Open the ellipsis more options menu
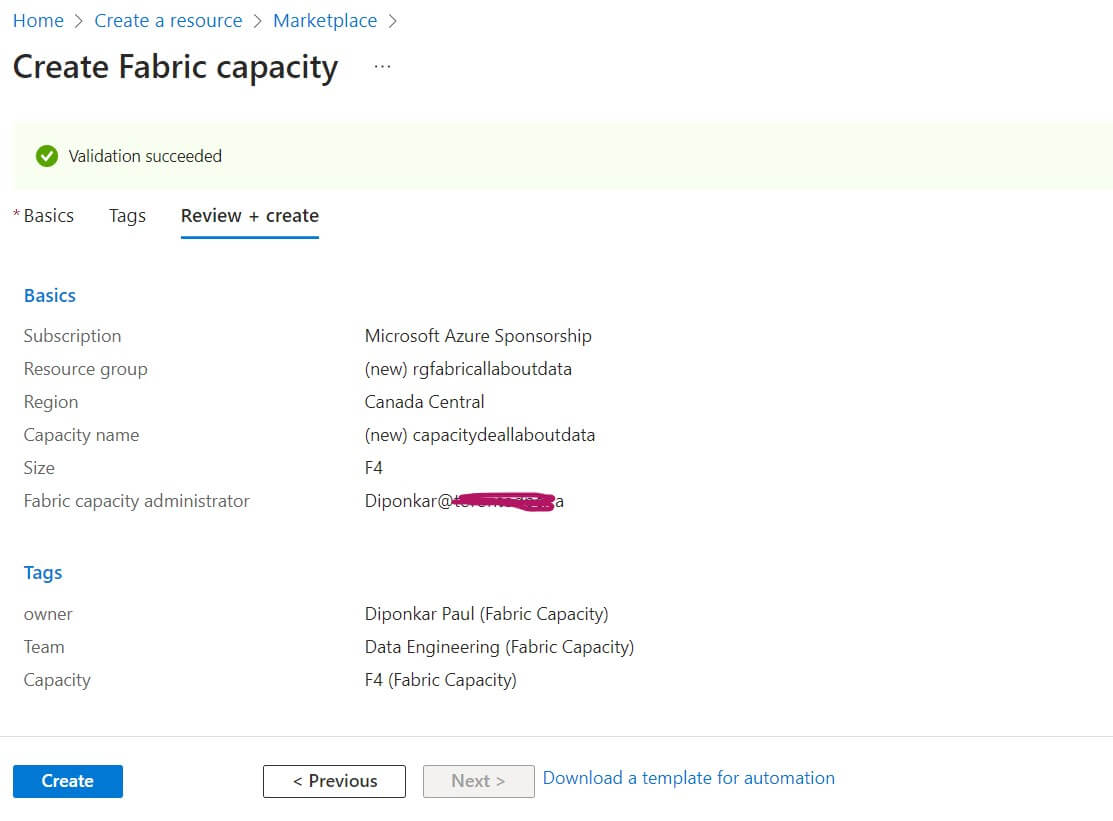 point(382,67)
